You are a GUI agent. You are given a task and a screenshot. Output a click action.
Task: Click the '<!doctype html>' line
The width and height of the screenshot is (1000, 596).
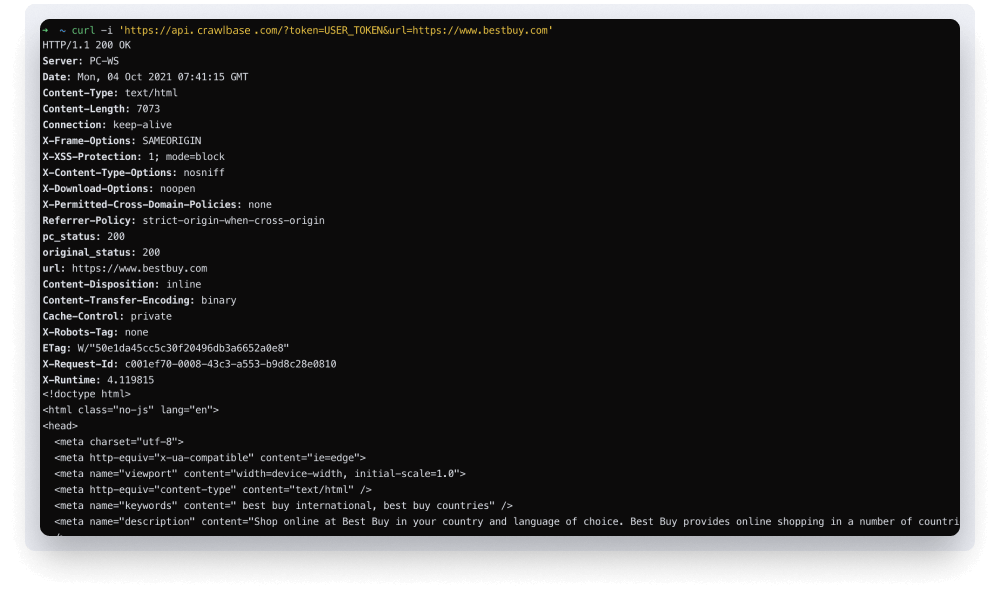pos(86,394)
